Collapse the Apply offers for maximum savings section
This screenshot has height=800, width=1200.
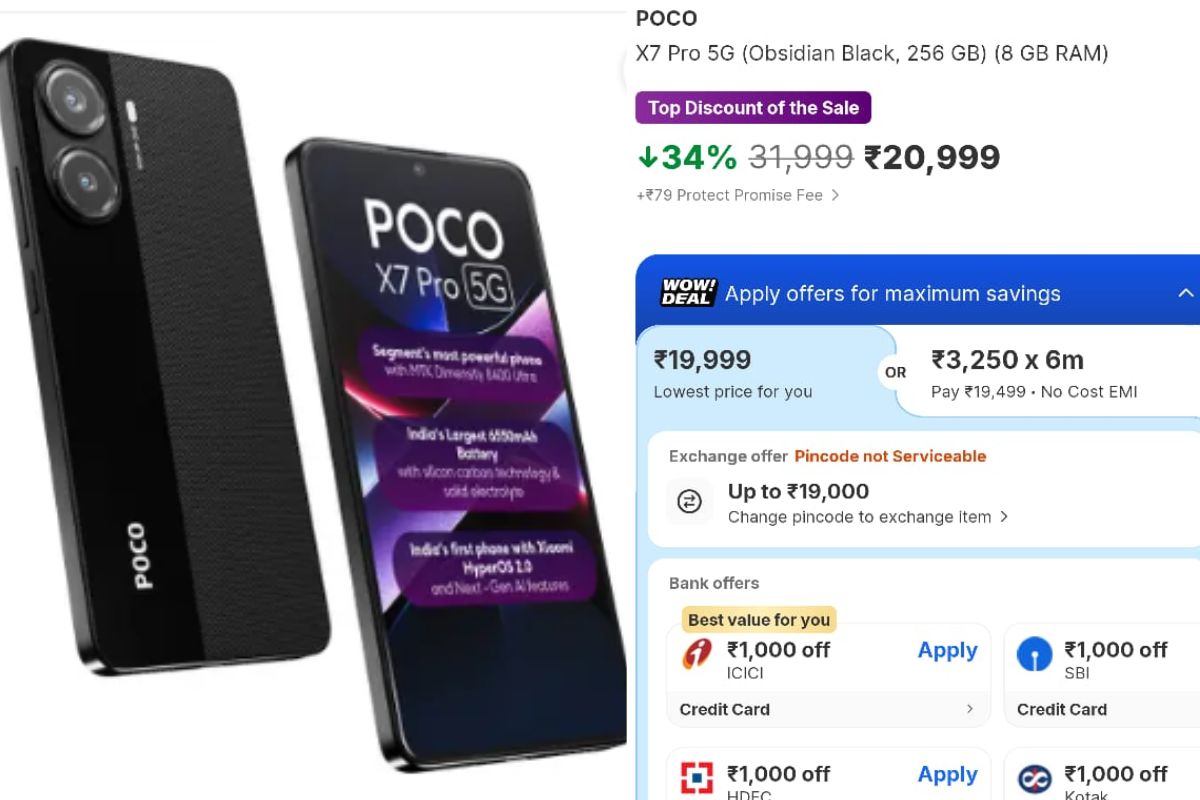click(1186, 293)
